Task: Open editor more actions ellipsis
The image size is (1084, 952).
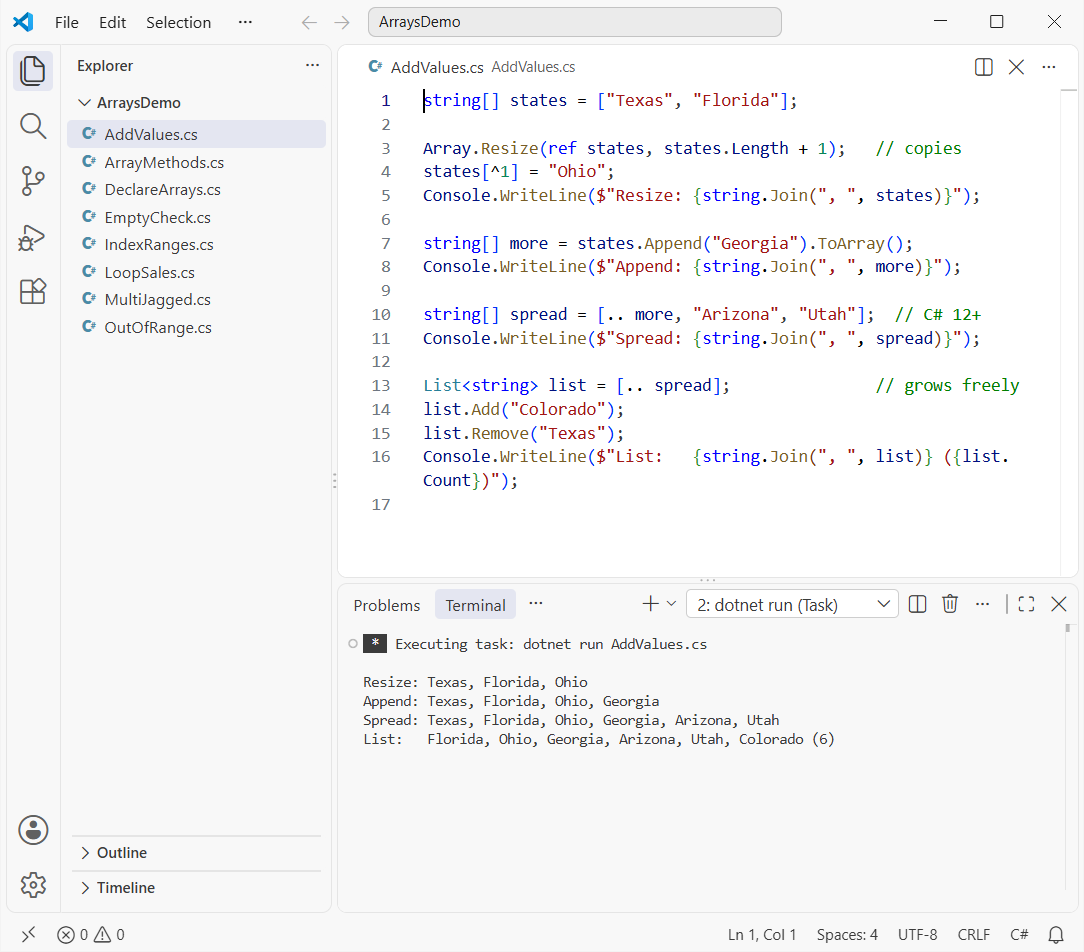Action: pyautogui.click(x=1049, y=67)
